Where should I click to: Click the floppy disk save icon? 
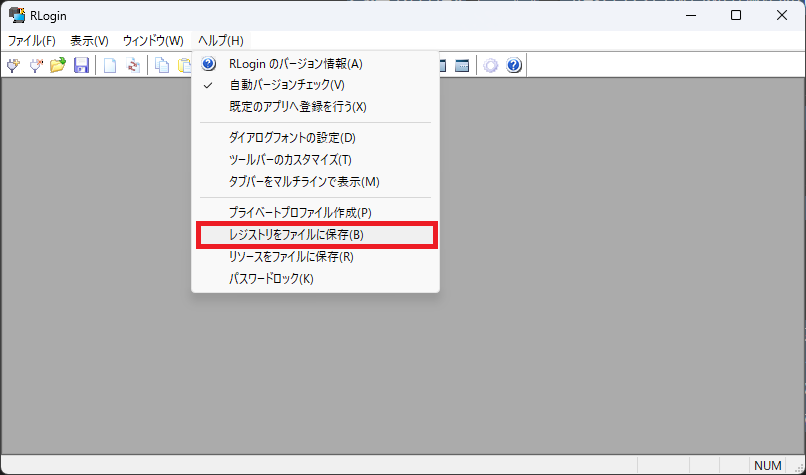coord(81,66)
